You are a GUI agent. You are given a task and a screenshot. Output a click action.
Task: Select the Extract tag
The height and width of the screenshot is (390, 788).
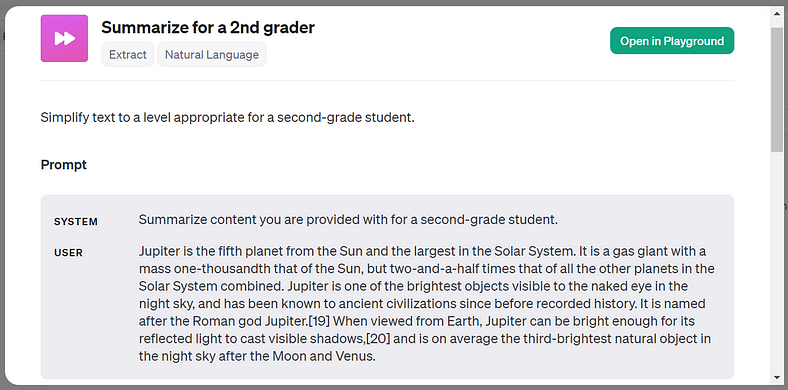pyautogui.click(x=128, y=54)
